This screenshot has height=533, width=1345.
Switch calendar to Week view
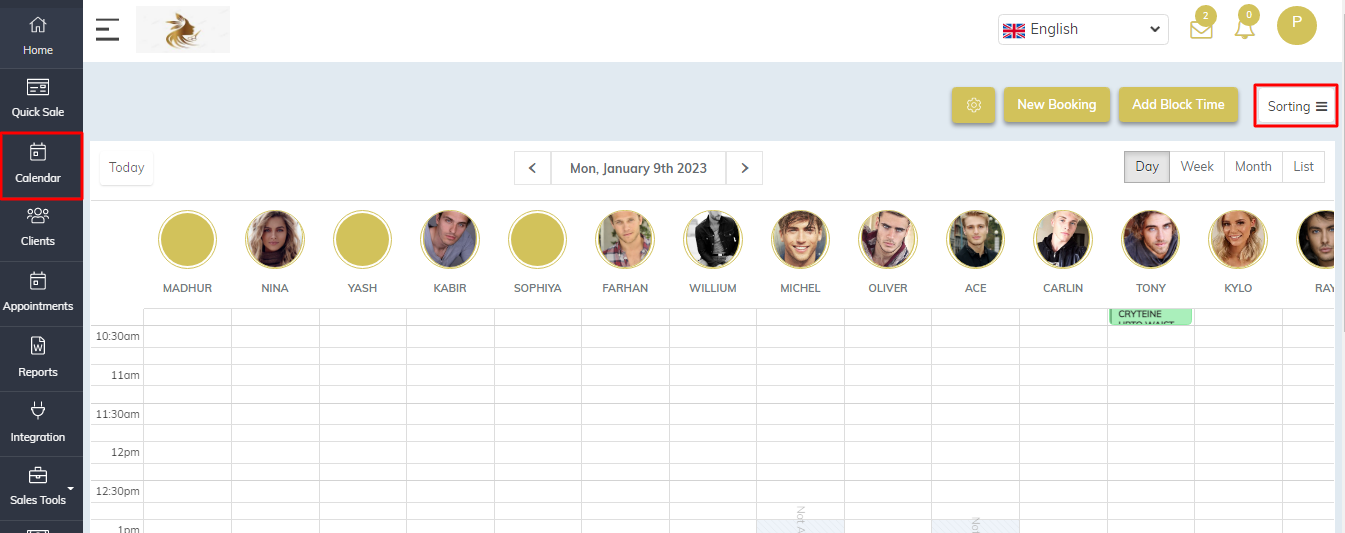(x=1197, y=167)
